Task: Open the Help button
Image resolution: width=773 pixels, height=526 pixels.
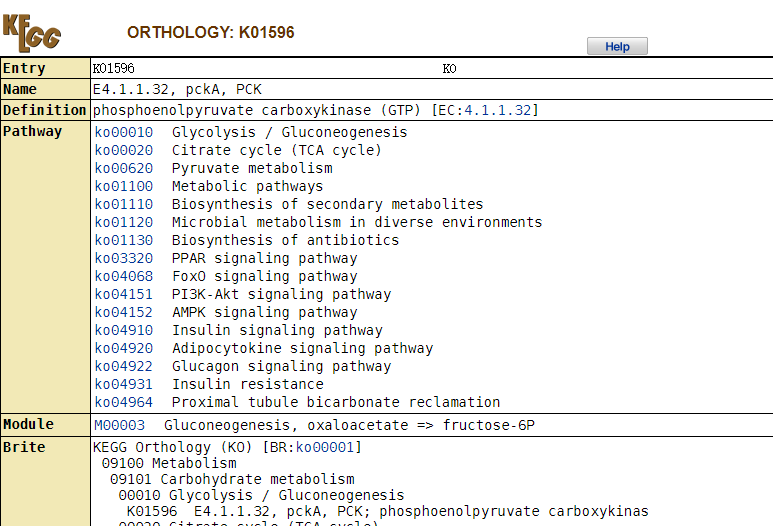Action: tap(617, 46)
